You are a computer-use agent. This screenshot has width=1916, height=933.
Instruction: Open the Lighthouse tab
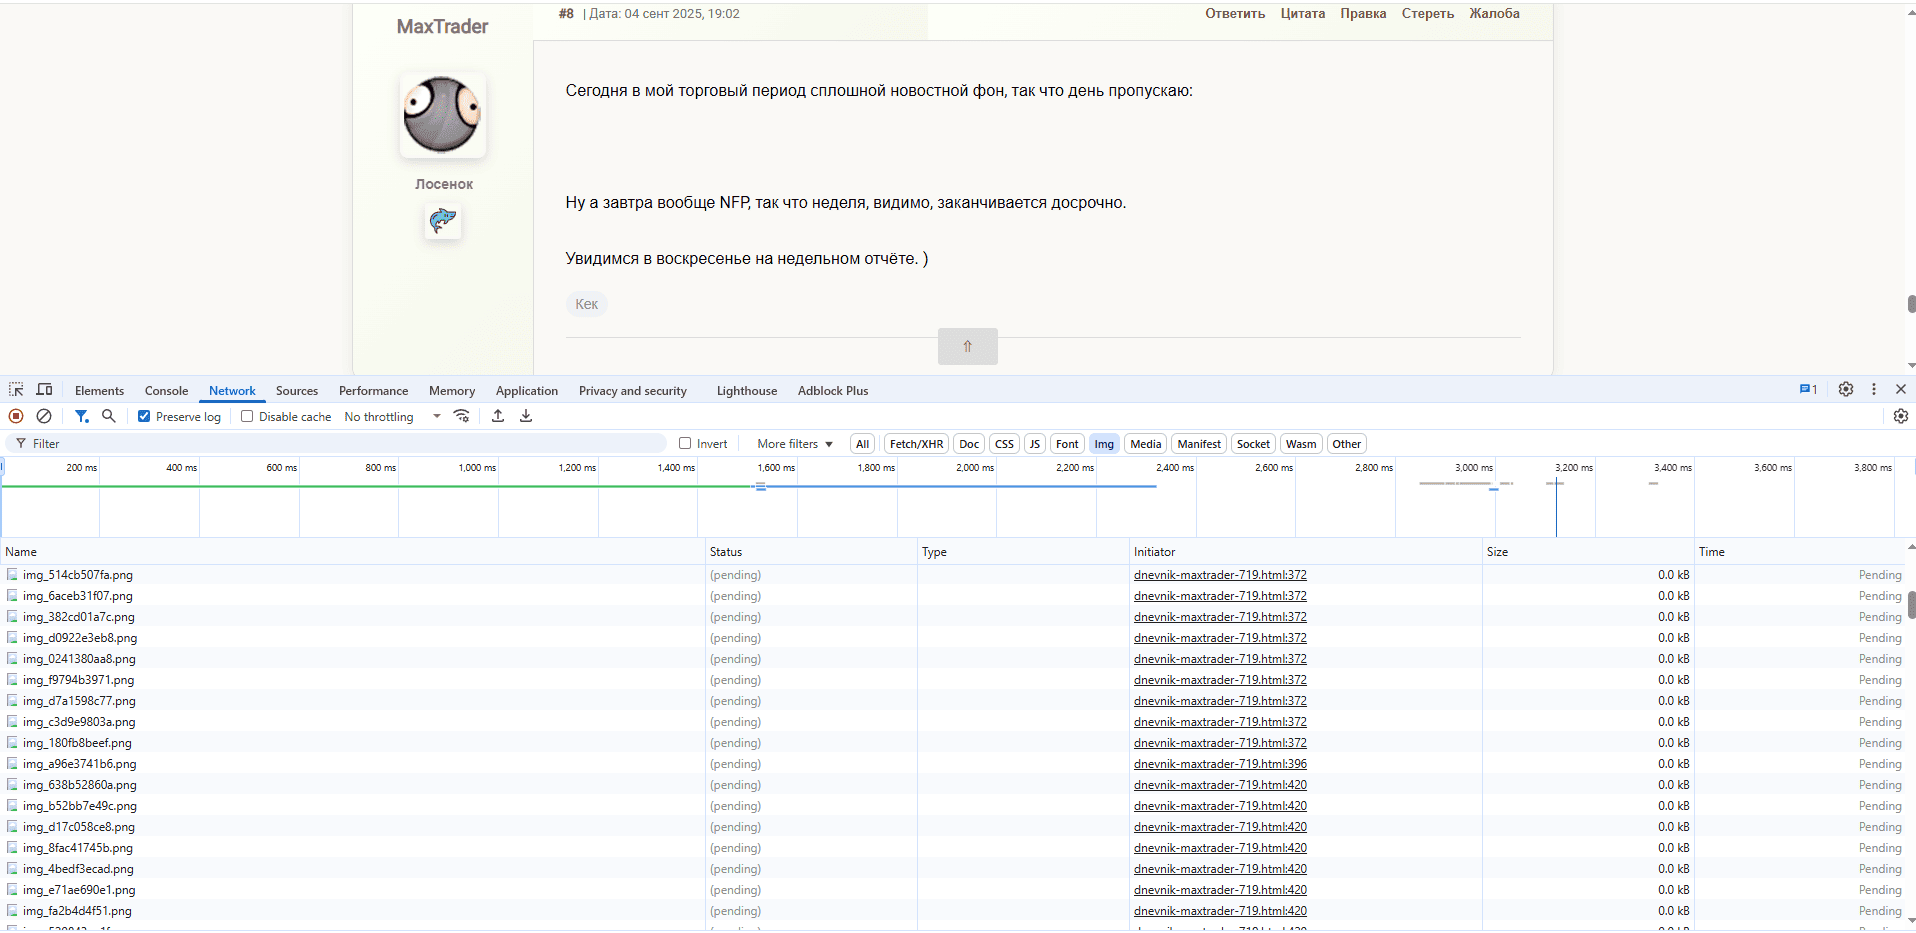click(x=746, y=391)
